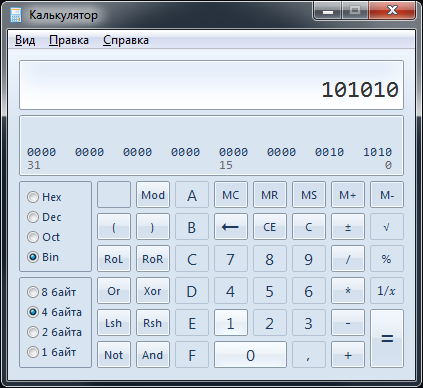Click the MC memory clear button
This screenshot has height=388, width=423.
click(231, 195)
